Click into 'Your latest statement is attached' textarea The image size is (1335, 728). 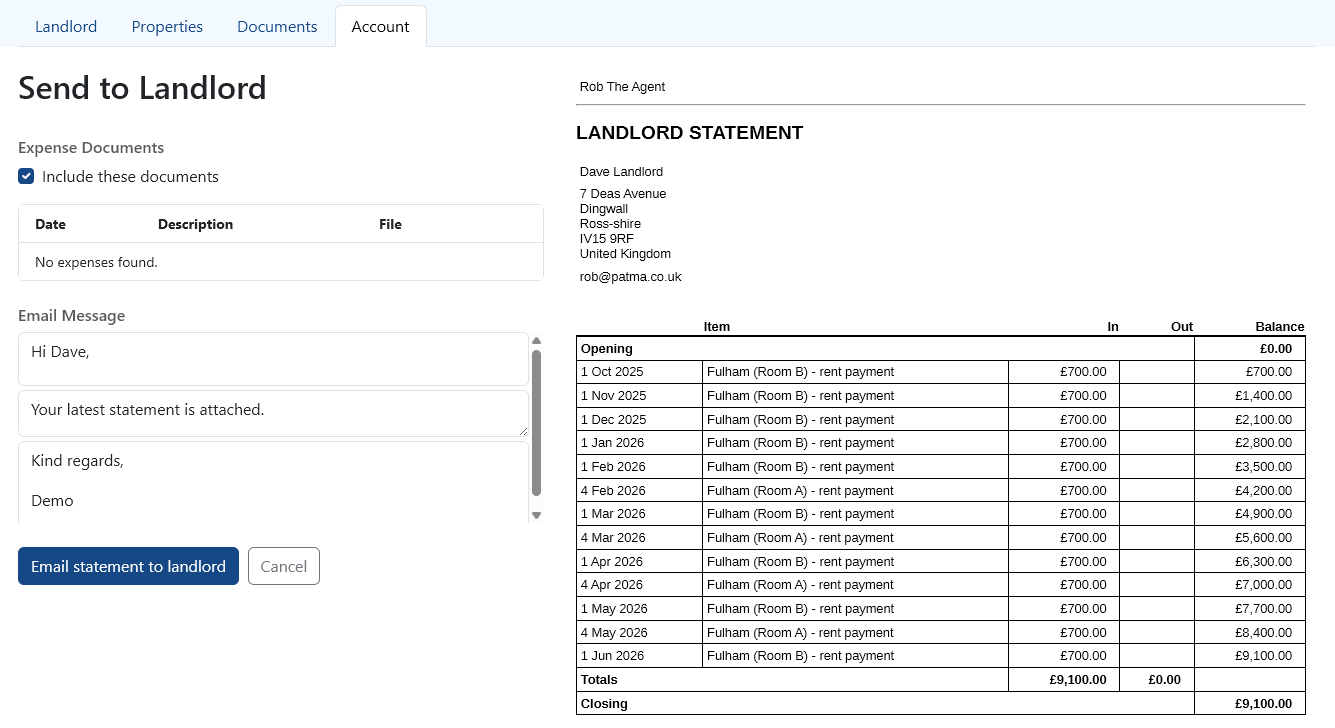(273, 413)
